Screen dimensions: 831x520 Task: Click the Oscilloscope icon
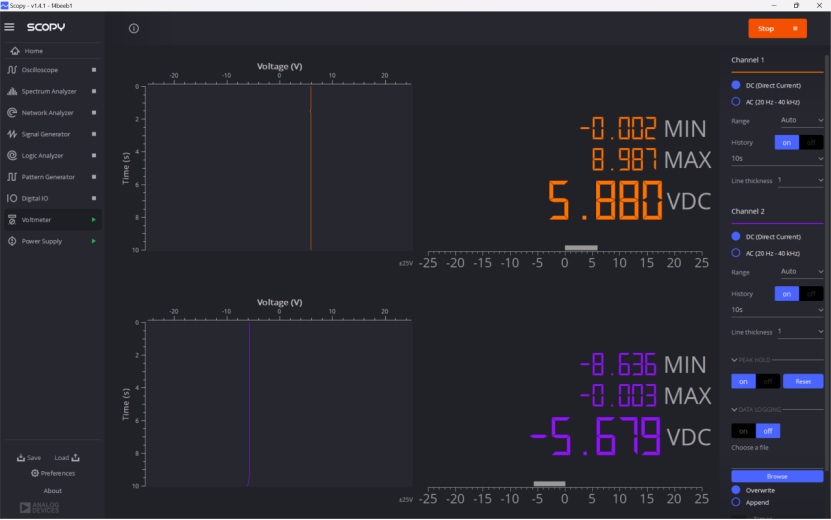click(x=12, y=70)
